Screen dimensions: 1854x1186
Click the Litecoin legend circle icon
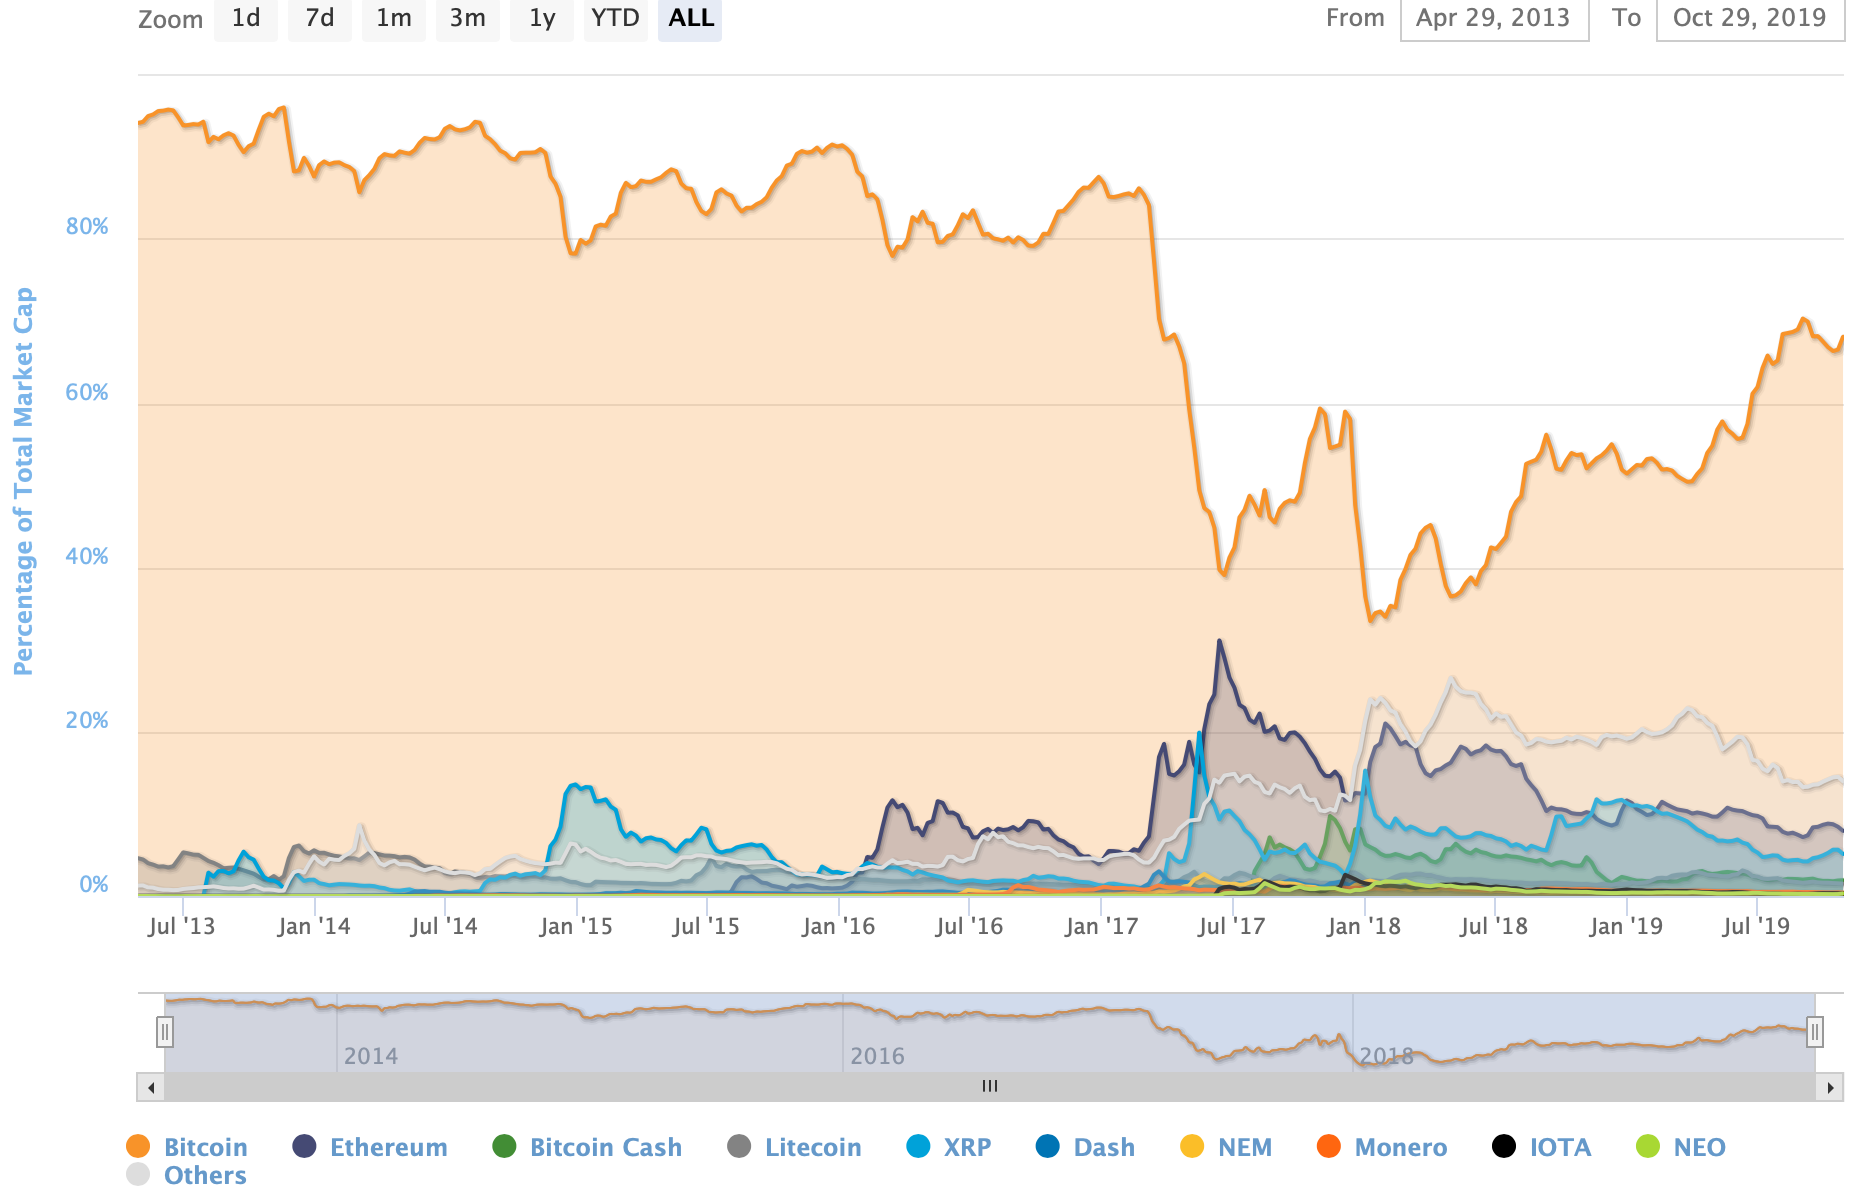tap(739, 1146)
